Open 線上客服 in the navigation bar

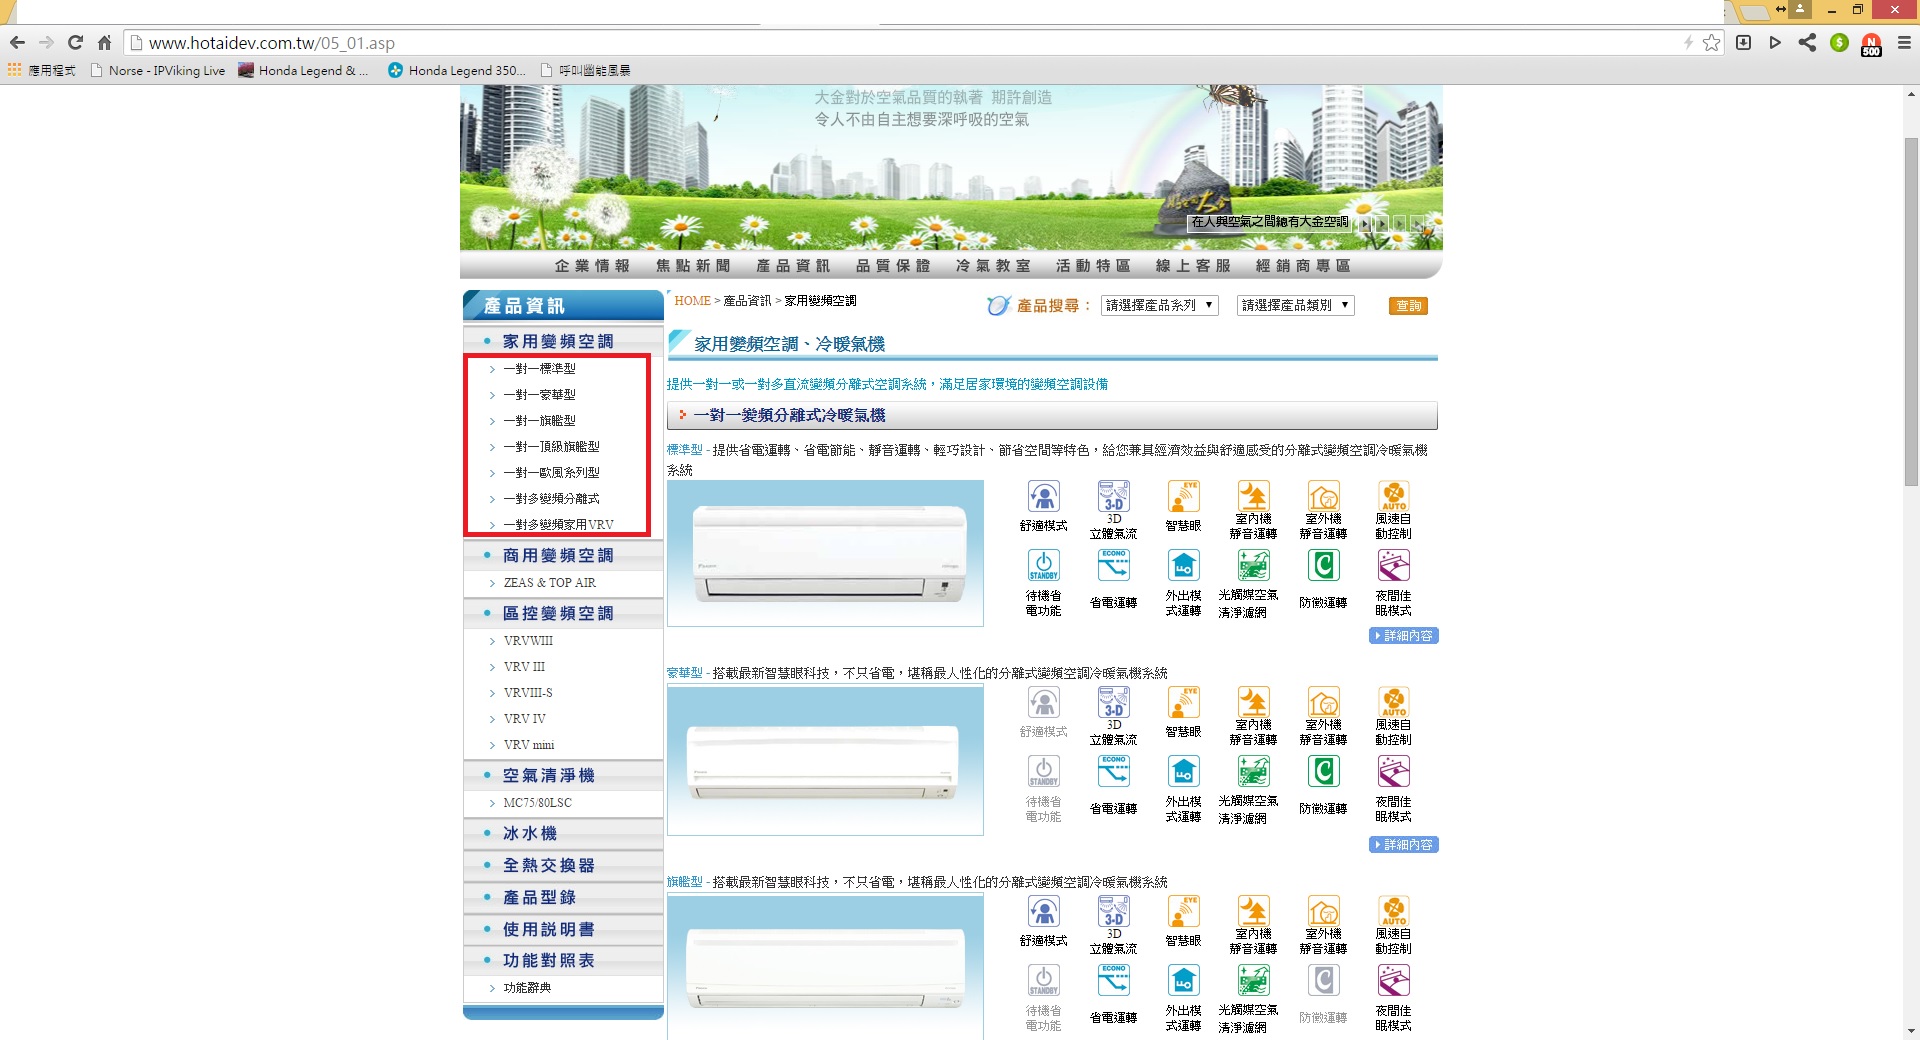click(1193, 266)
